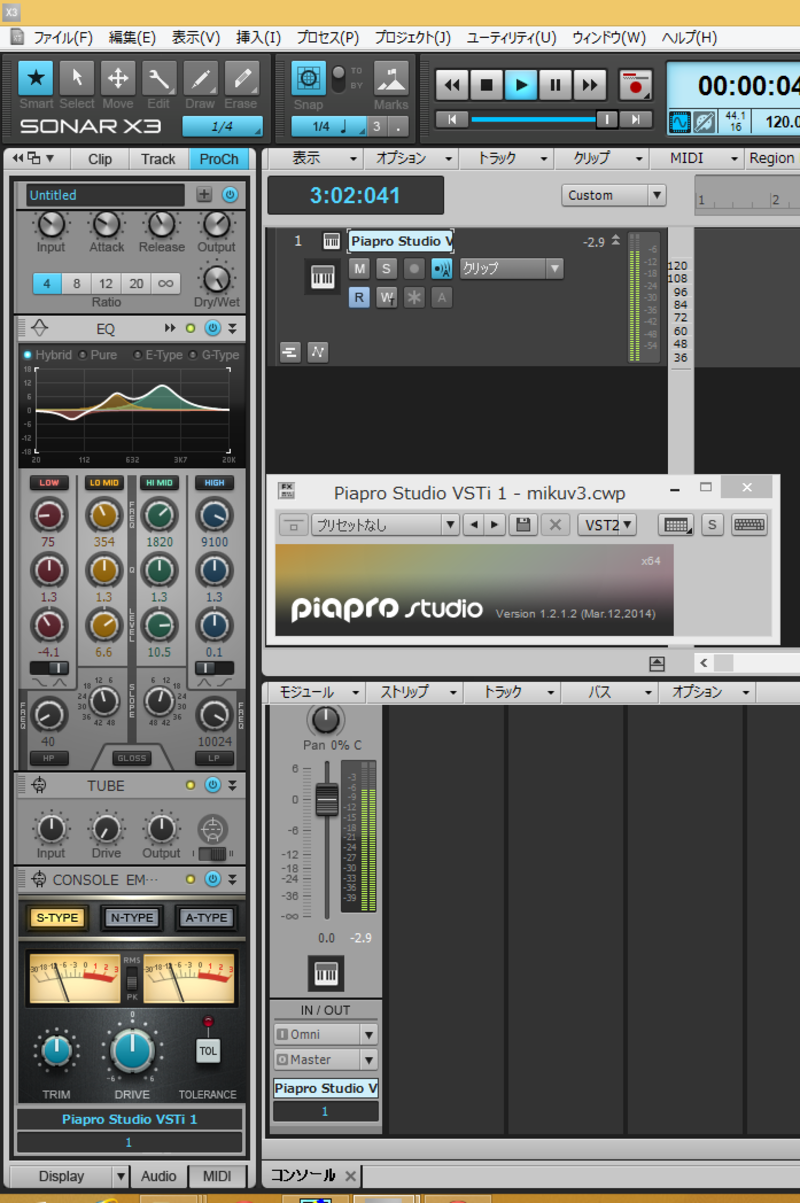The image size is (800, 1203).
Task: Pick the Edit tool
Action: [x=158, y=78]
